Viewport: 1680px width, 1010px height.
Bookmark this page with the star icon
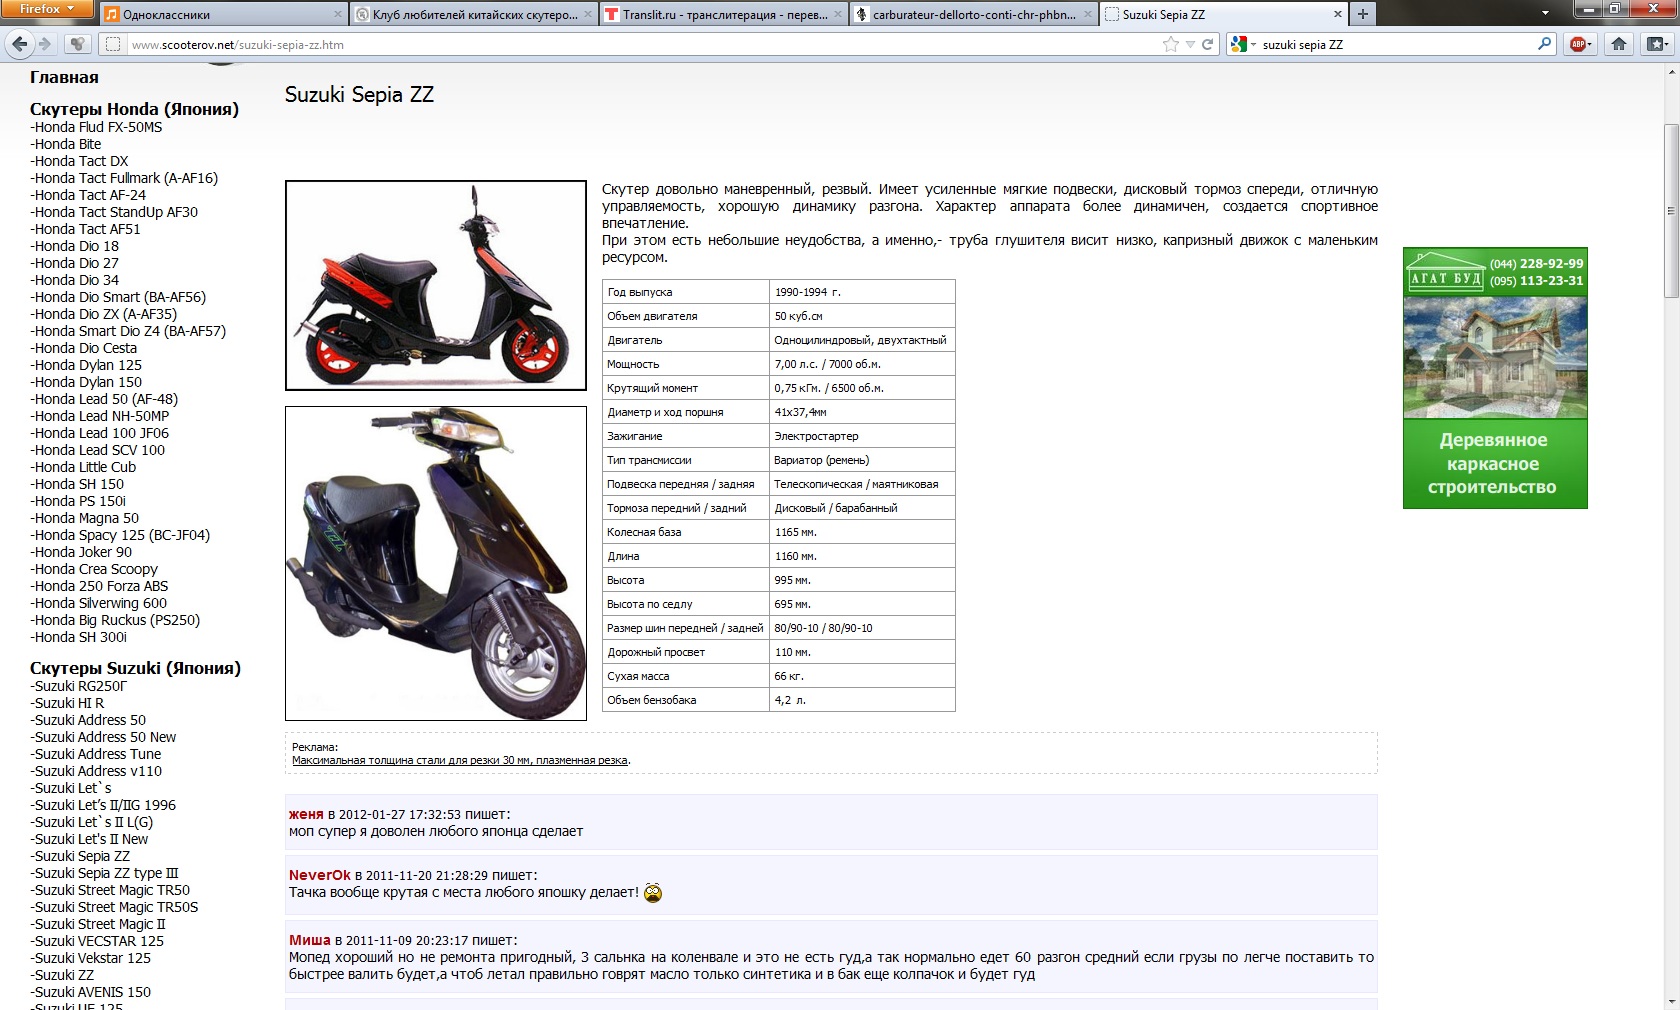pyautogui.click(x=1171, y=44)
